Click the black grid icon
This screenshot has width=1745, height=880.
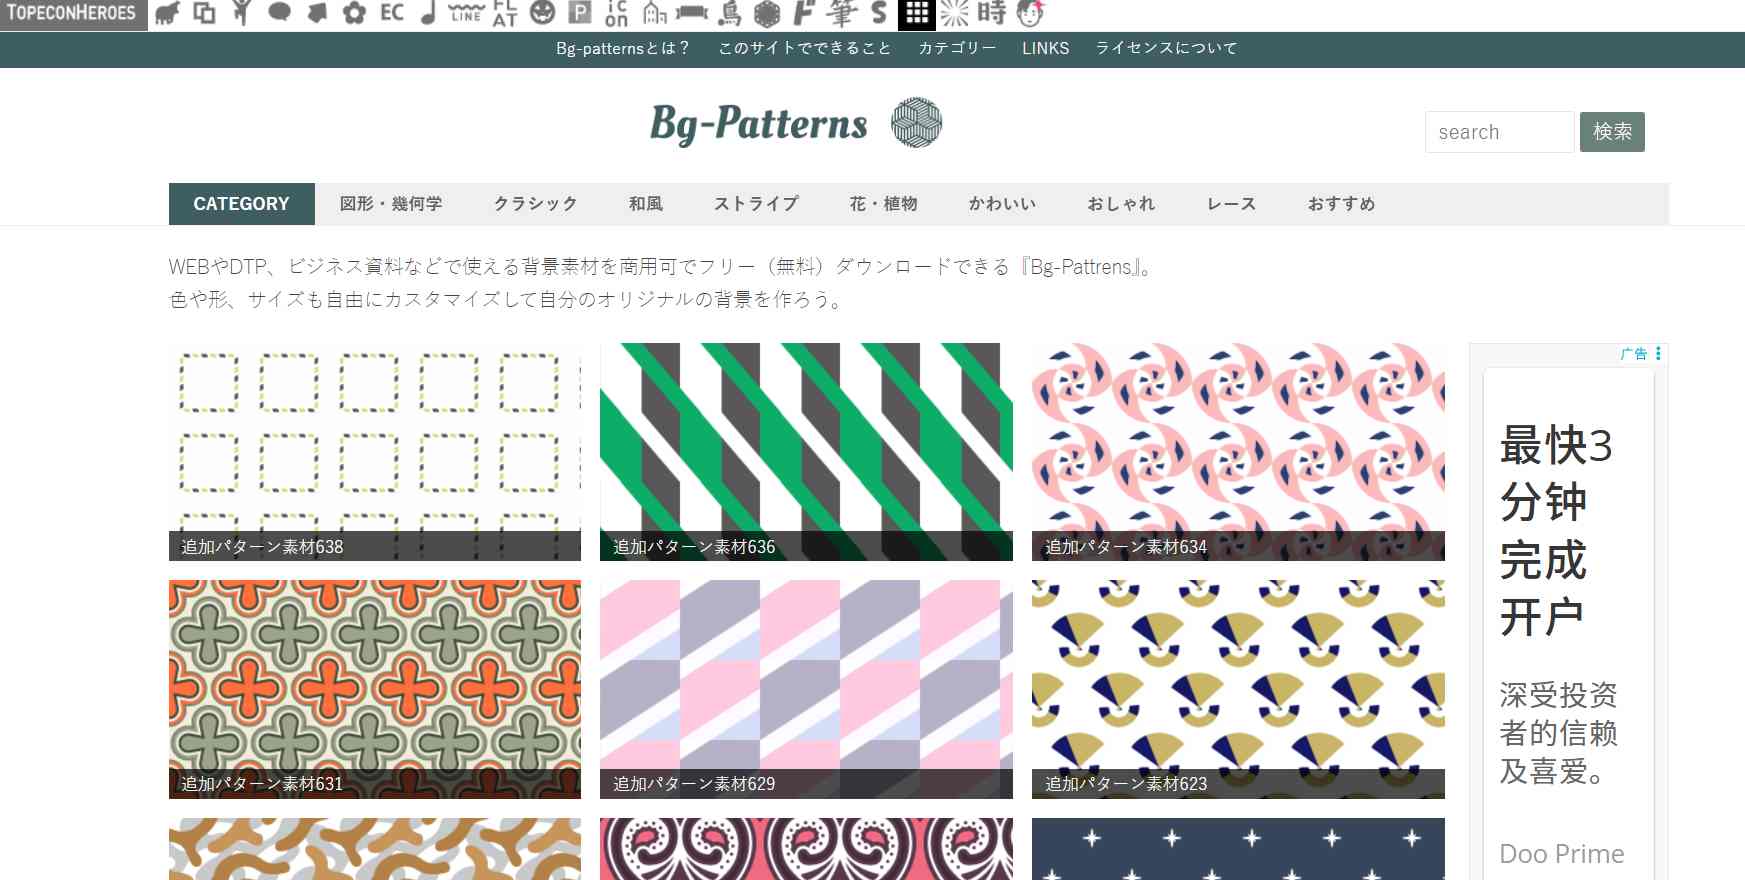916,14
